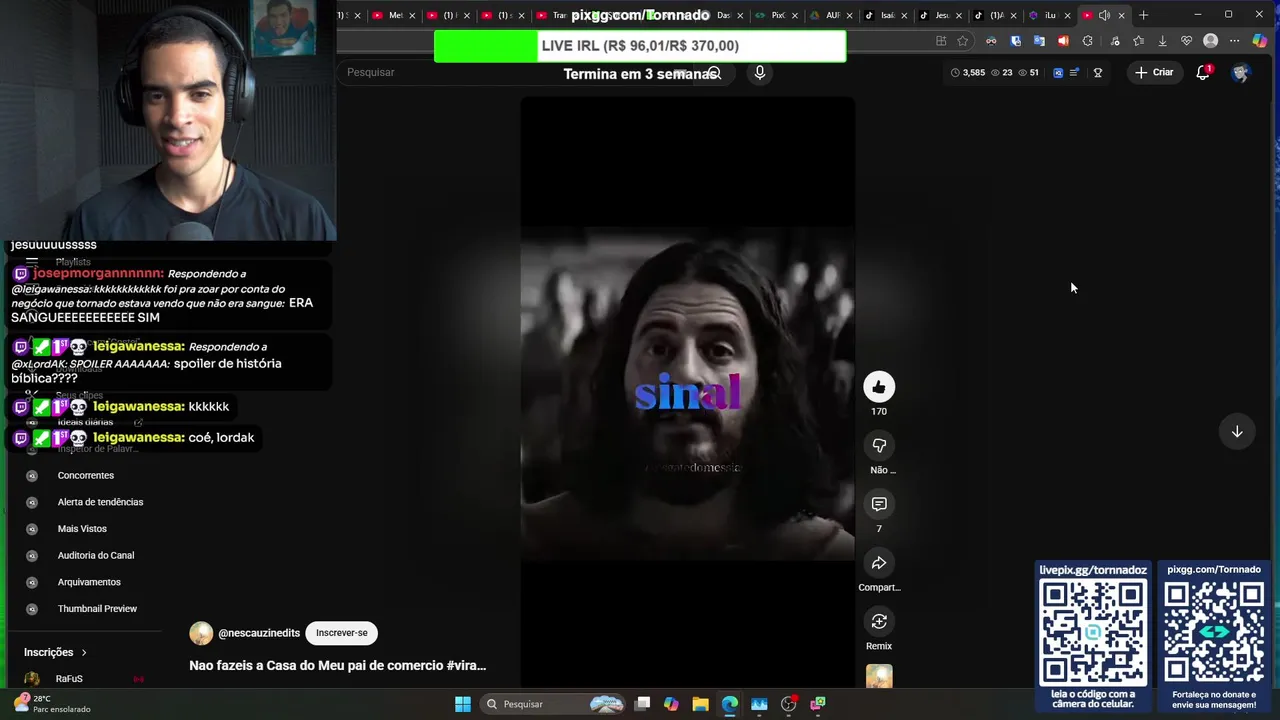Switch to the Isaia TikTok tab
This screenshot has width=1280, height=720.
click(x=885, y=15)
